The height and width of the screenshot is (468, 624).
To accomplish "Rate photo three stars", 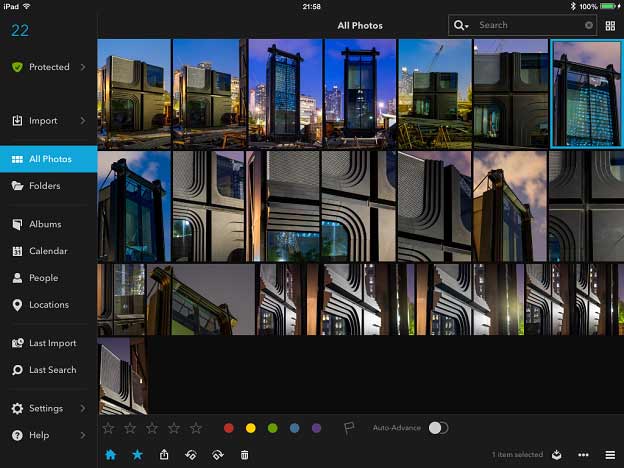I will tap(152, 428).
